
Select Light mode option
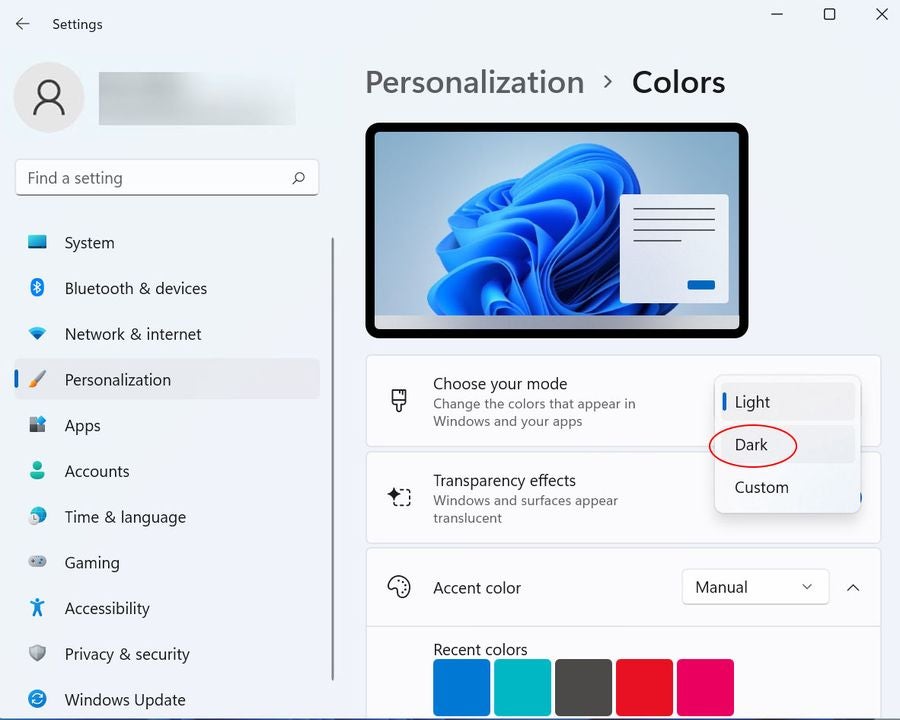point(788,401)
